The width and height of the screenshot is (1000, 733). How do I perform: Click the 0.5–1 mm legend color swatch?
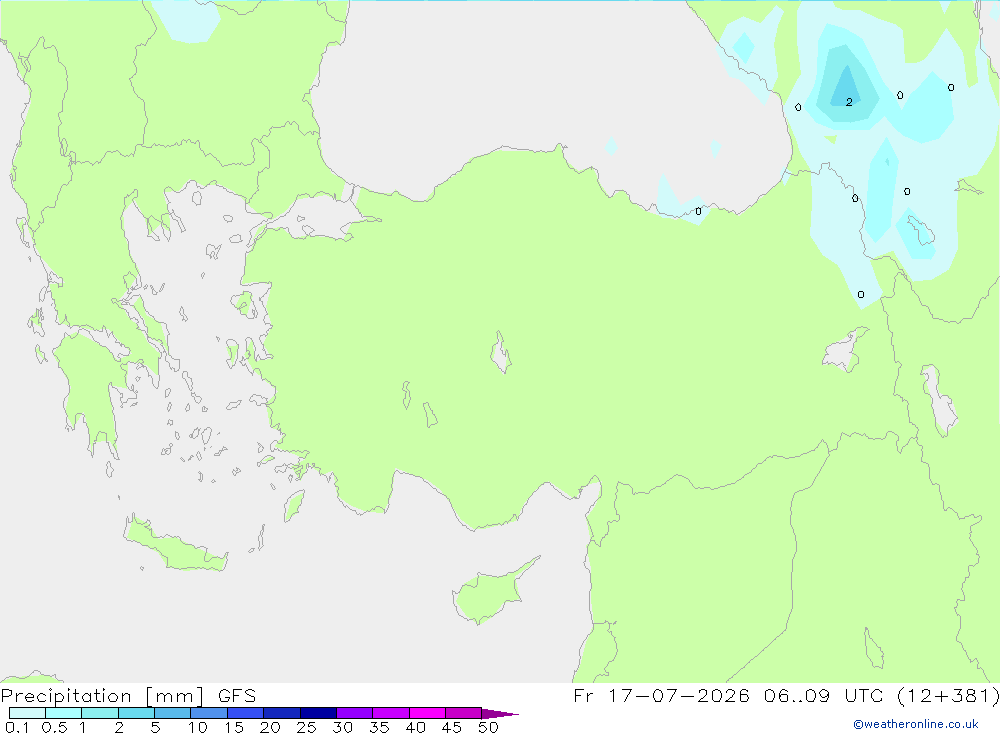point(64,713)
